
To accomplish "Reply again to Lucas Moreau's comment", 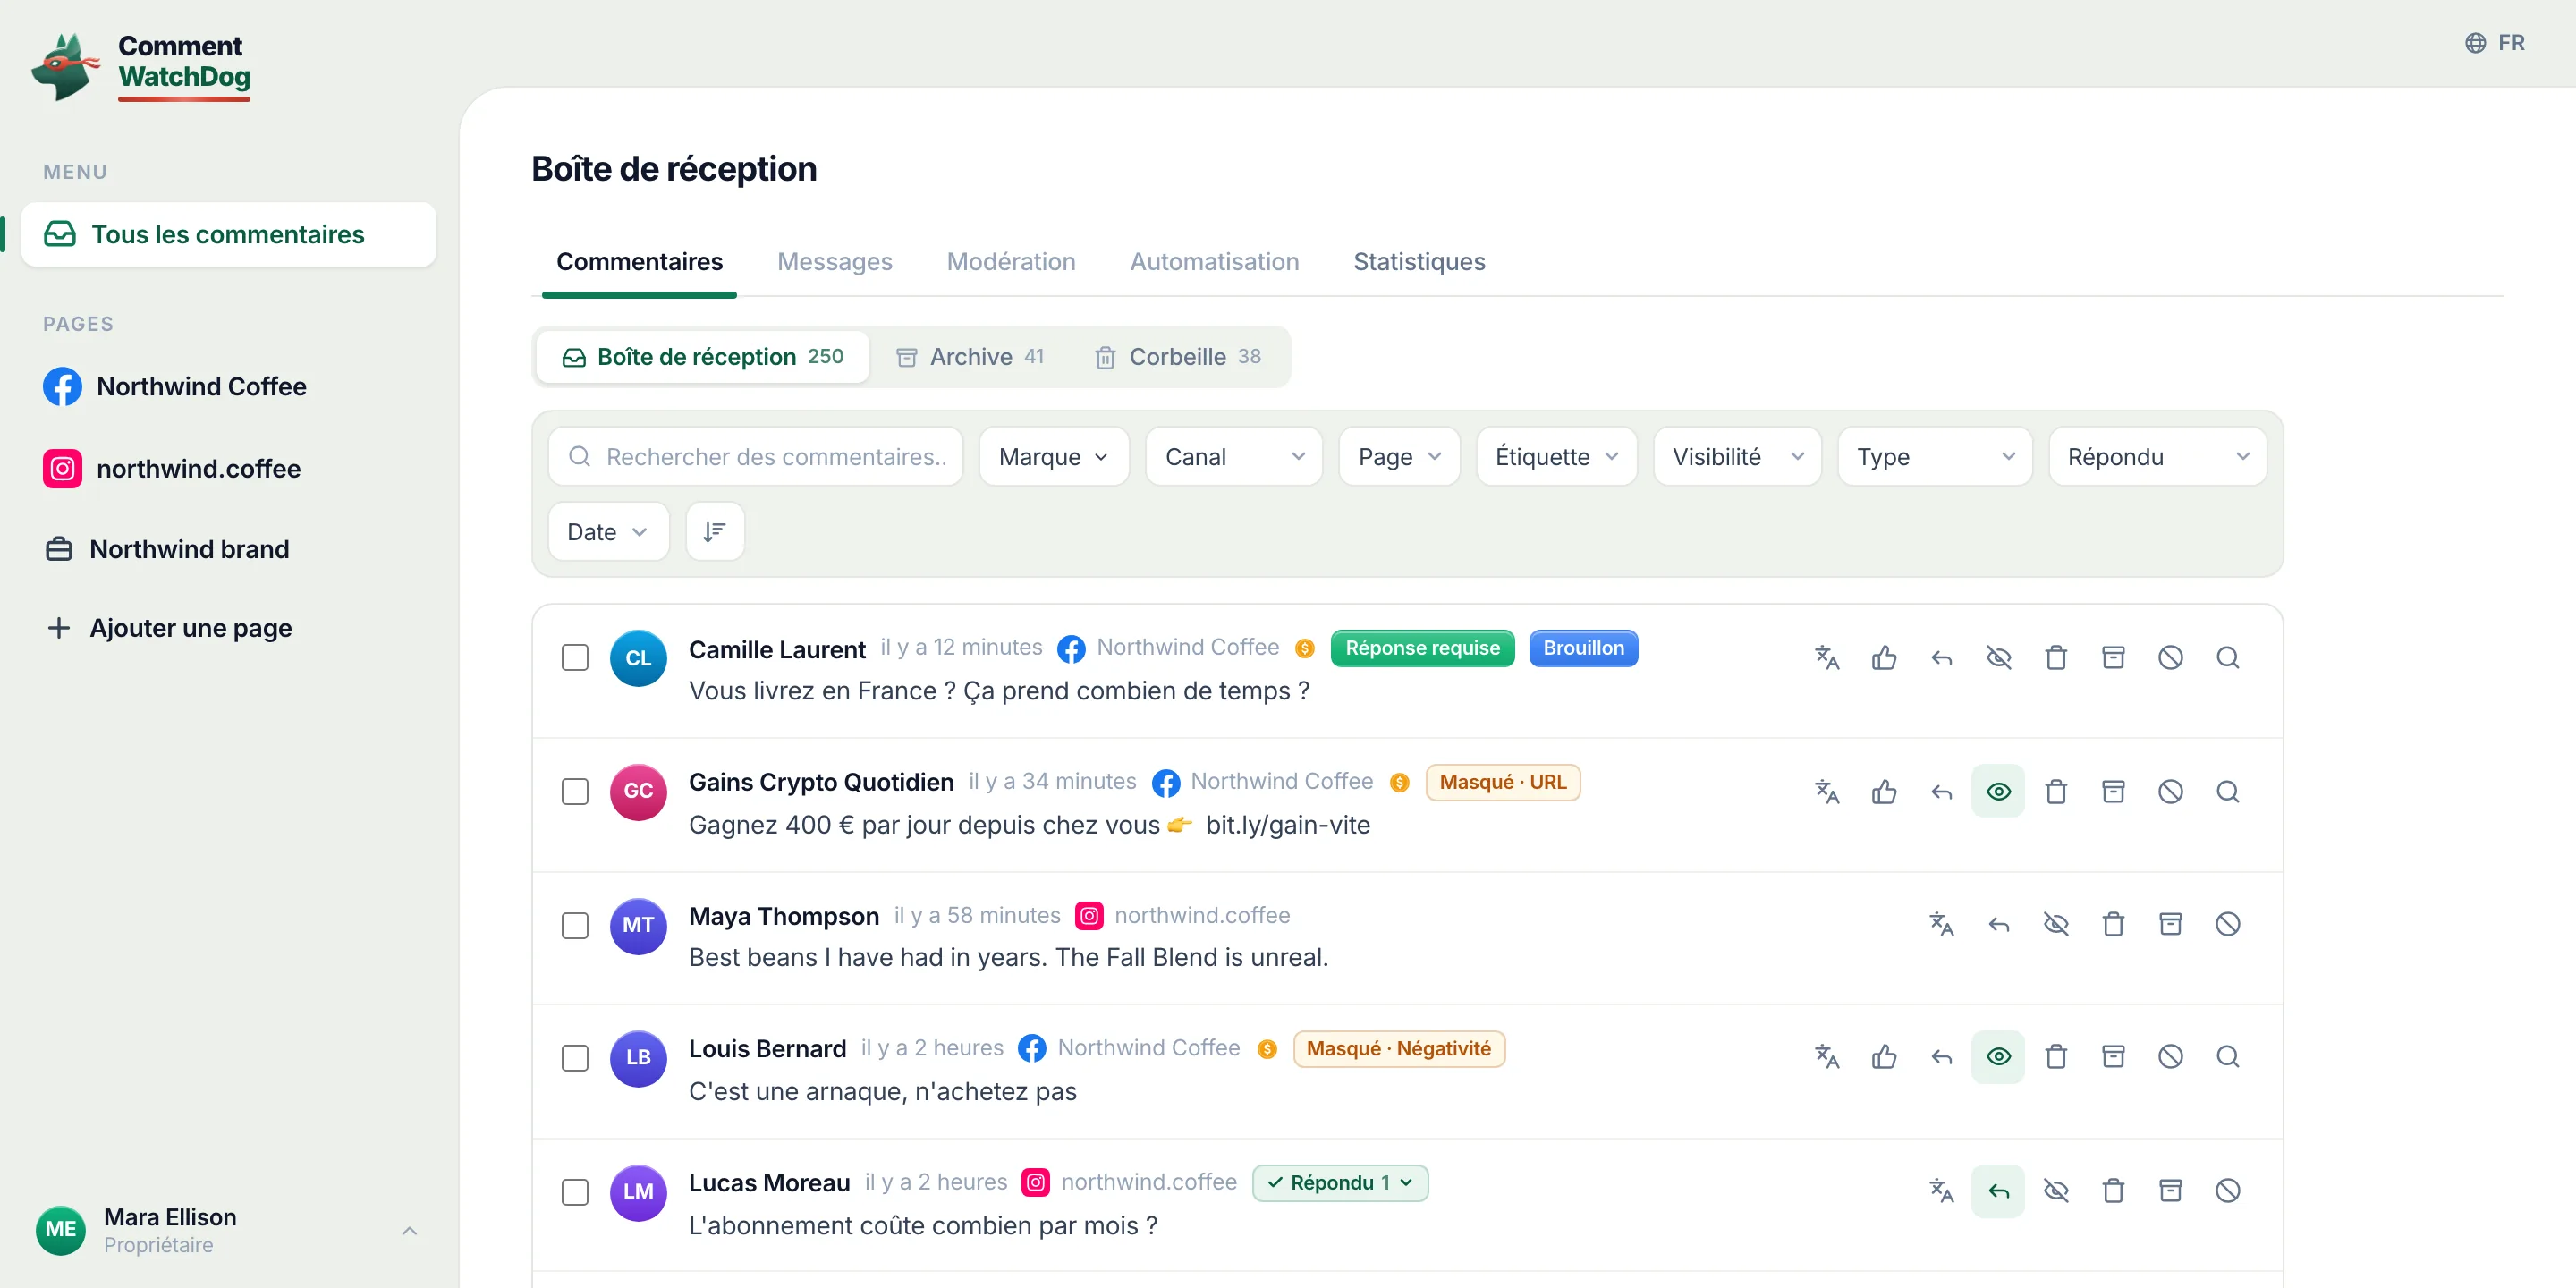I will (x=1998, y=1190).
